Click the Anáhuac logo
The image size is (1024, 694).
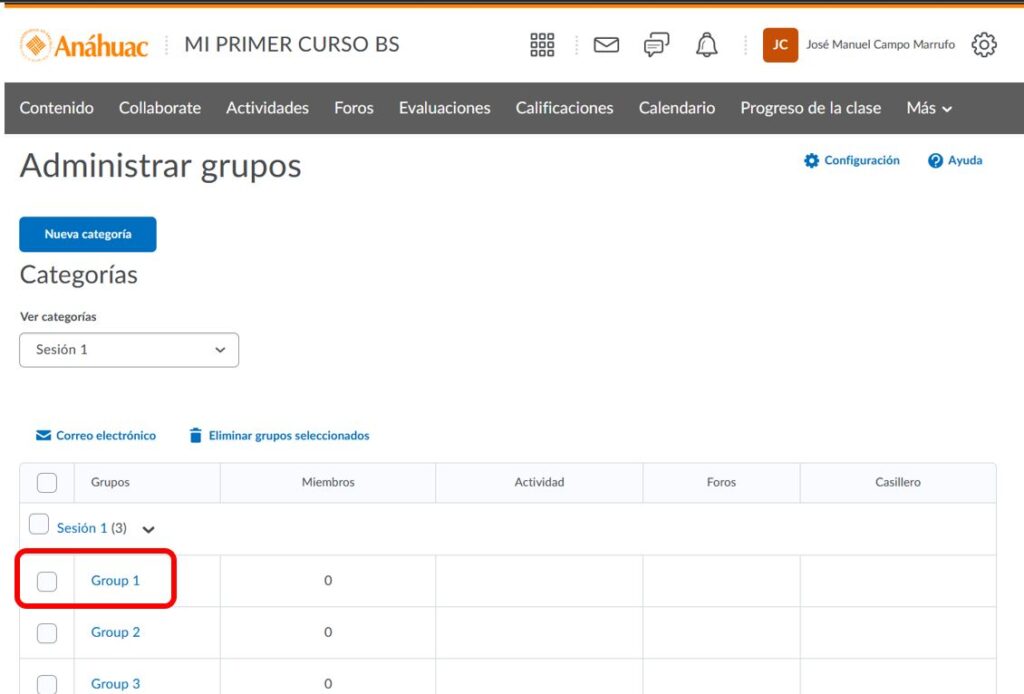[84, 45]
